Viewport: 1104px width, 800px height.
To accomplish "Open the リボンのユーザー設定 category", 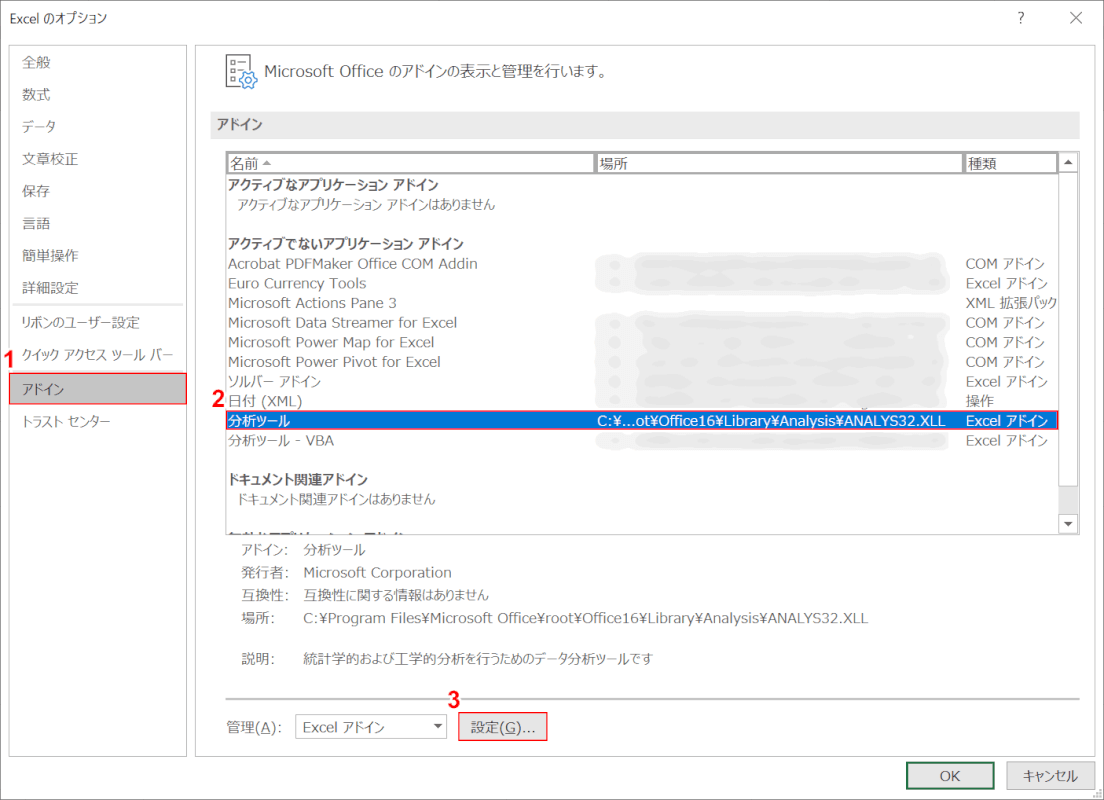I will pyautogui.click(x=81, y=322).
